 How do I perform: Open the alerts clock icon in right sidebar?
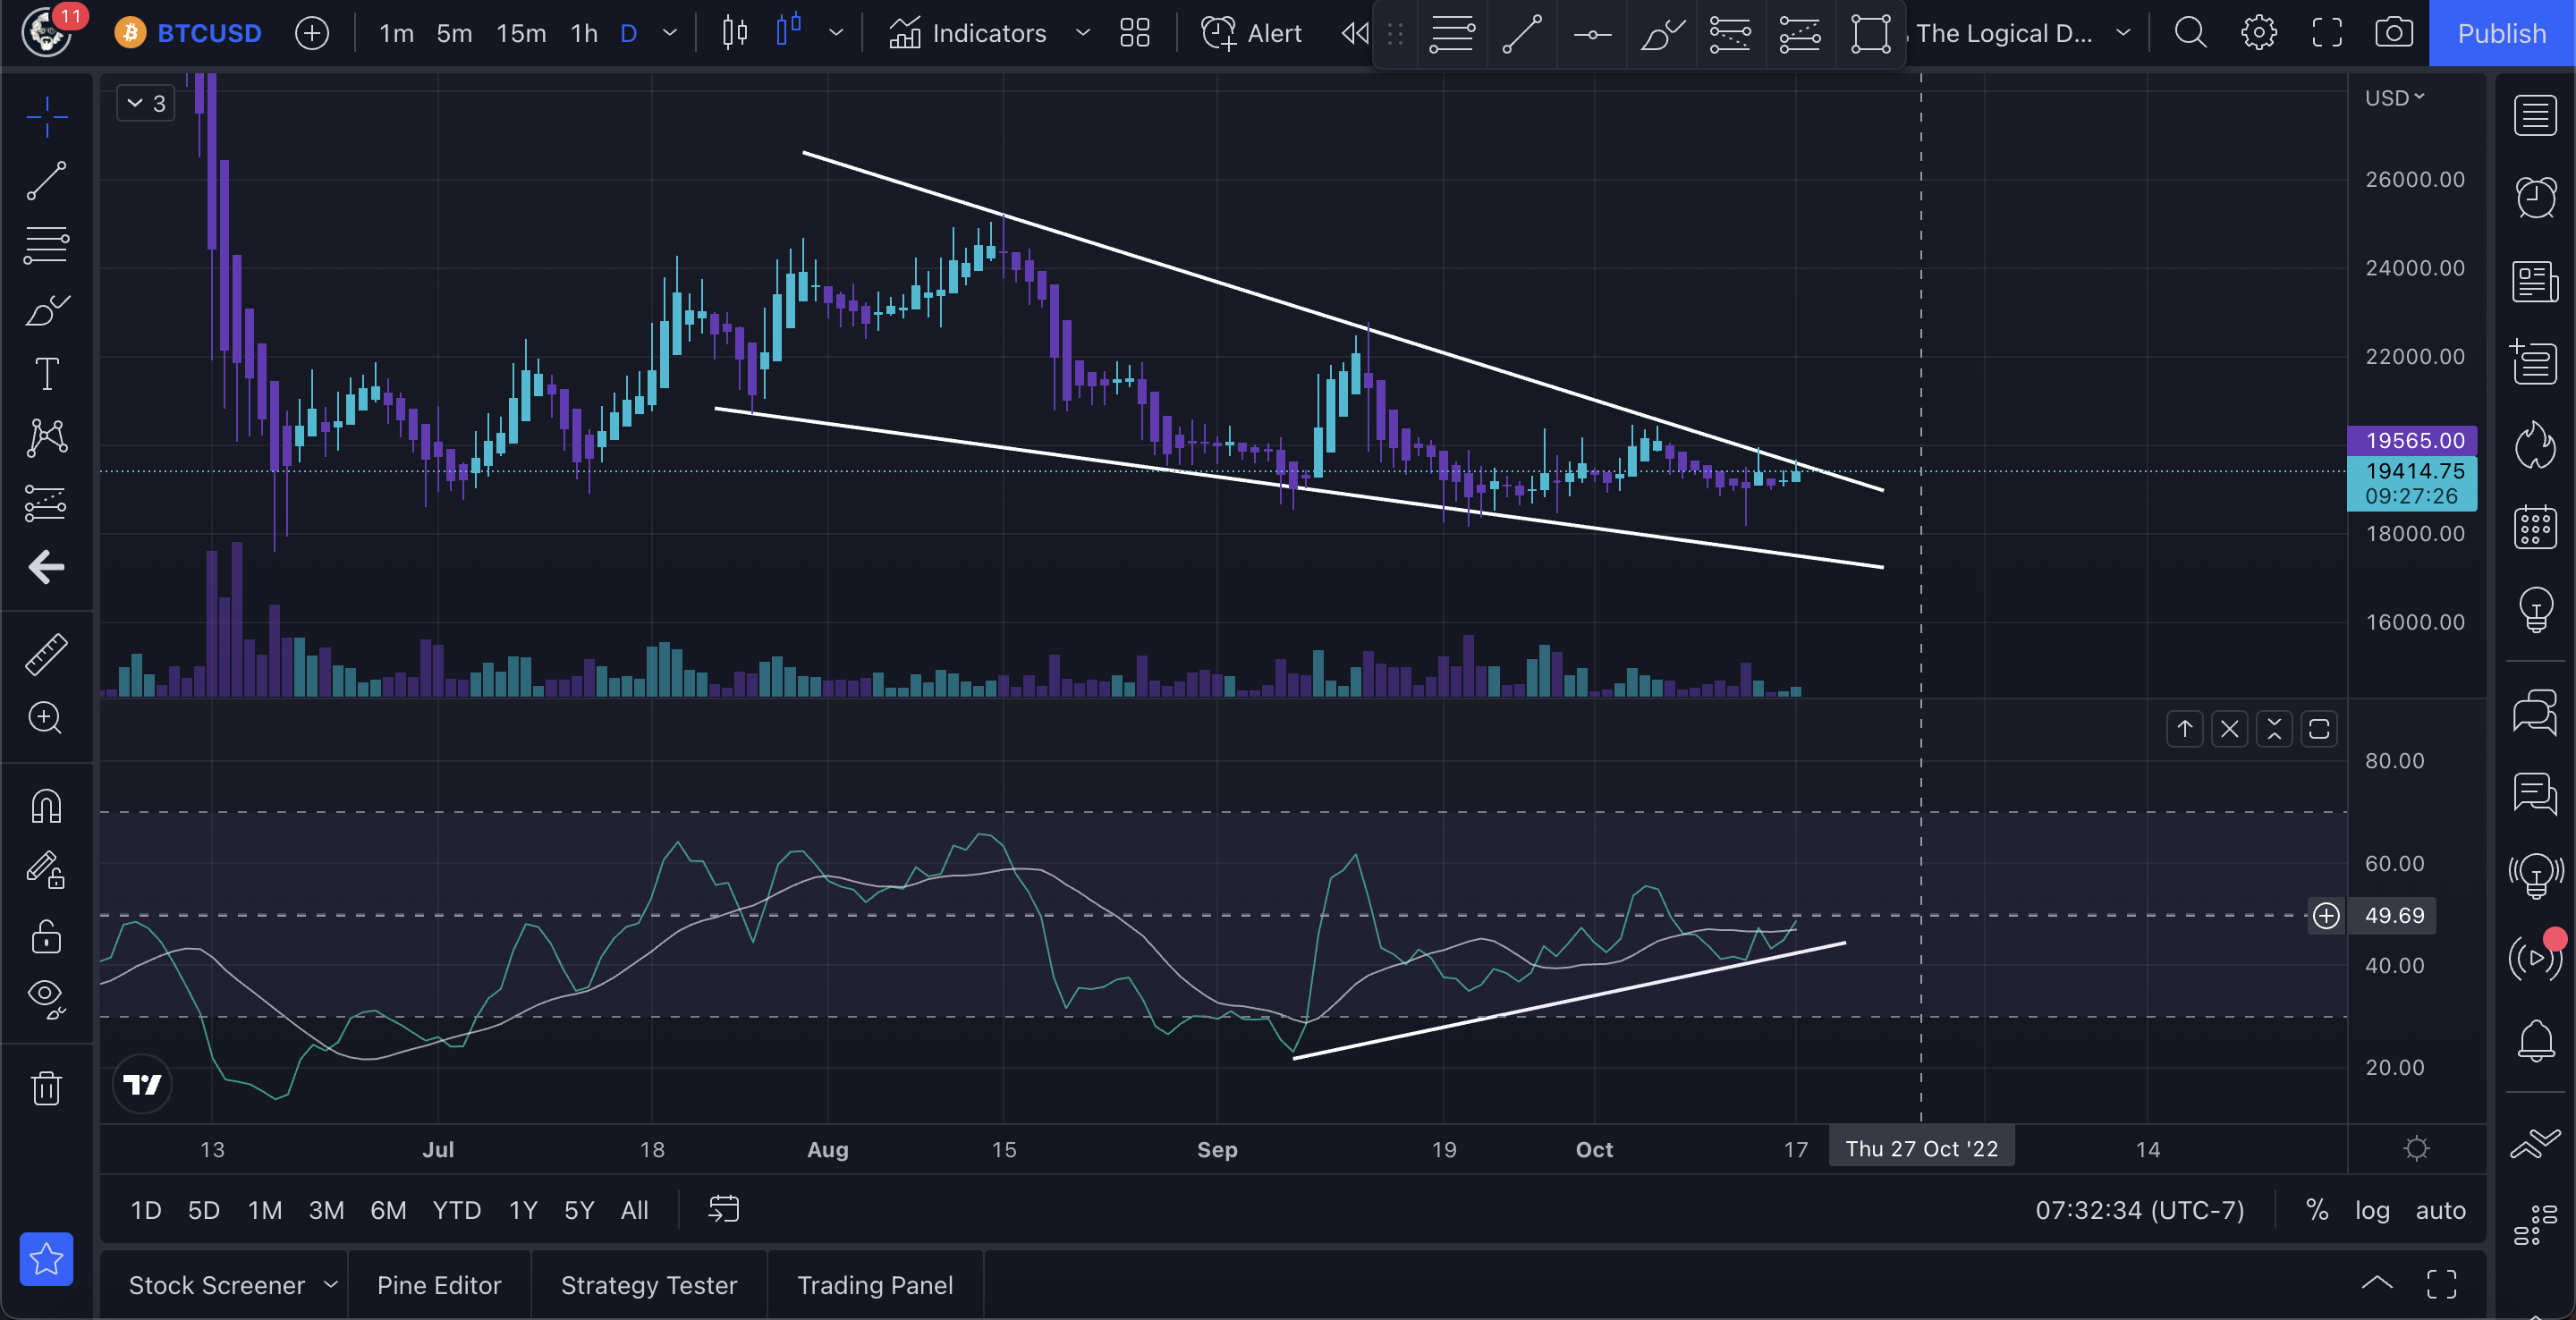point(2535,198)
